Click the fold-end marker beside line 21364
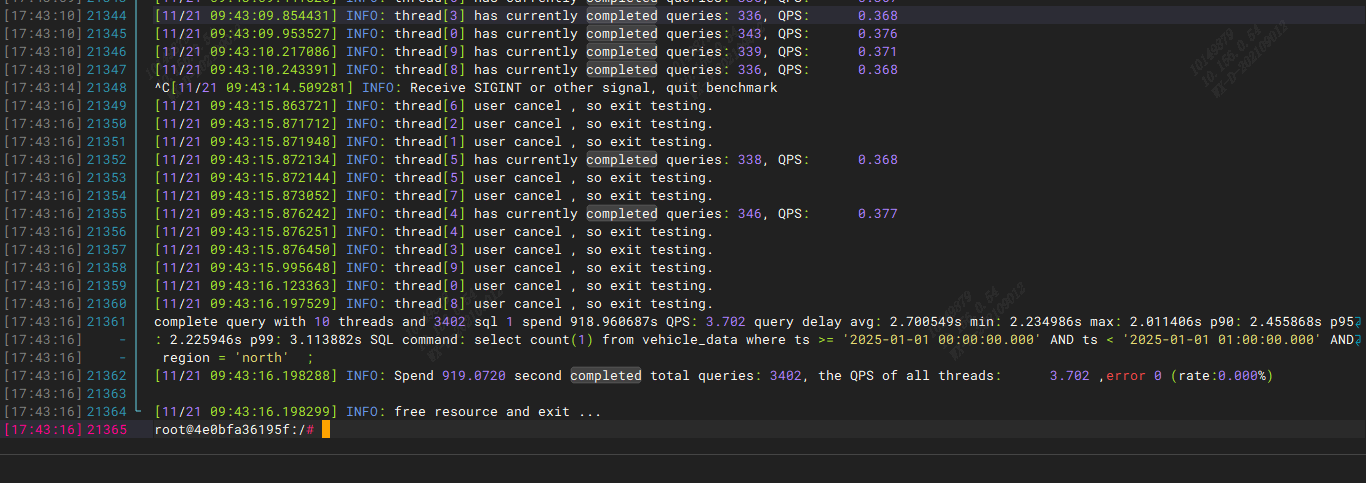This screenshot has width=1366, height=483. 138,411
